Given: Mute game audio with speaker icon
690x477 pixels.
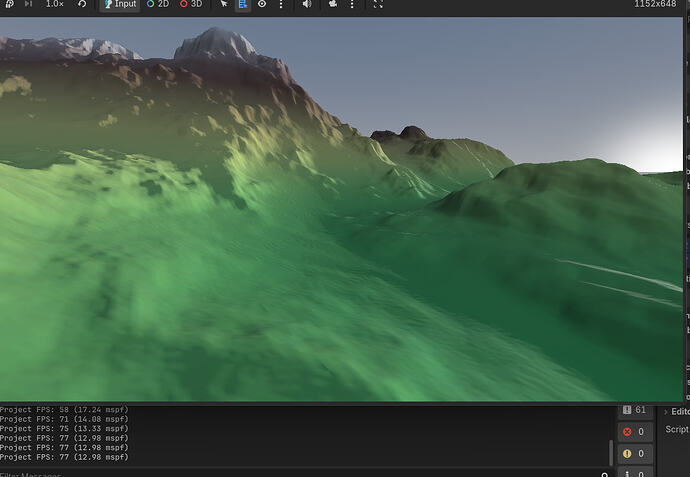Looking at the screenshot, I should [307, 4].
